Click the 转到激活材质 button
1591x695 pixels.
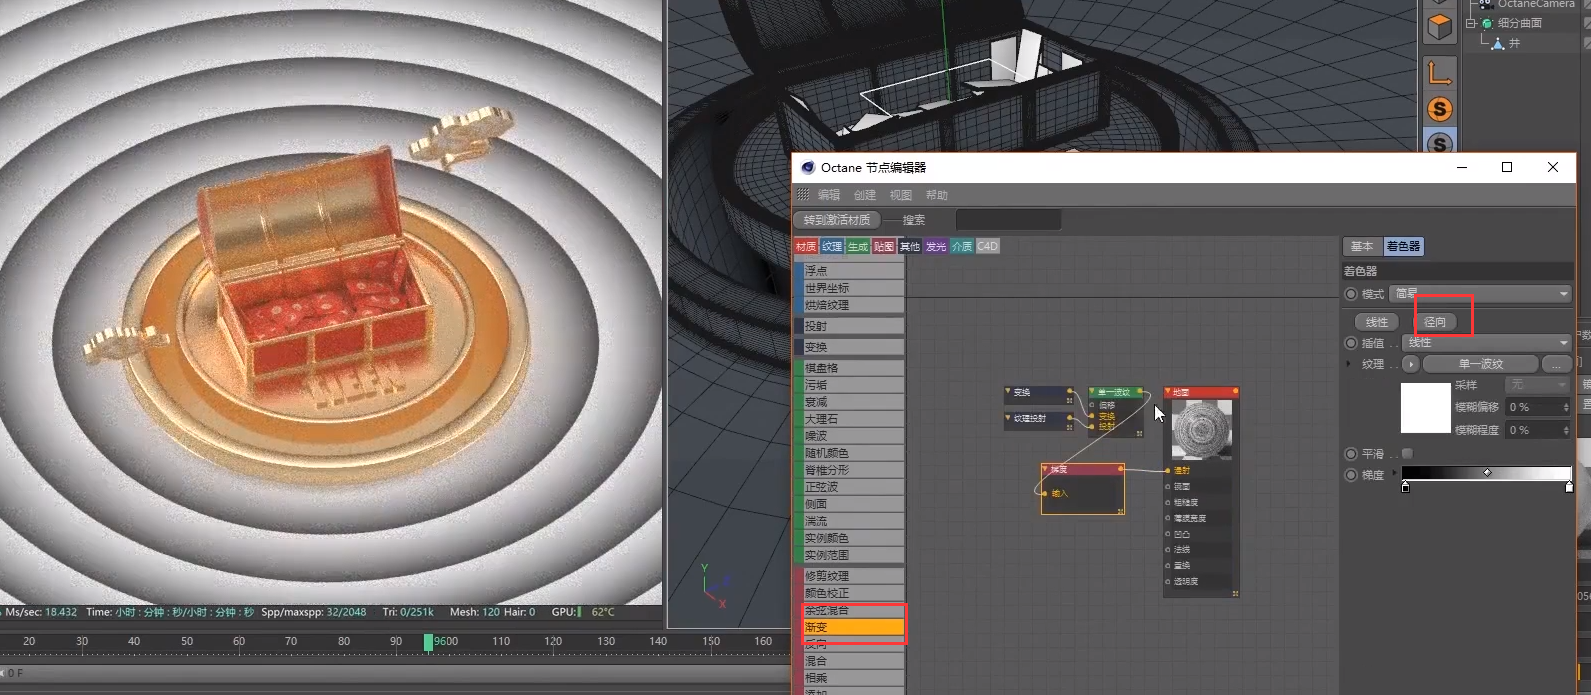[x=838, y=220]
